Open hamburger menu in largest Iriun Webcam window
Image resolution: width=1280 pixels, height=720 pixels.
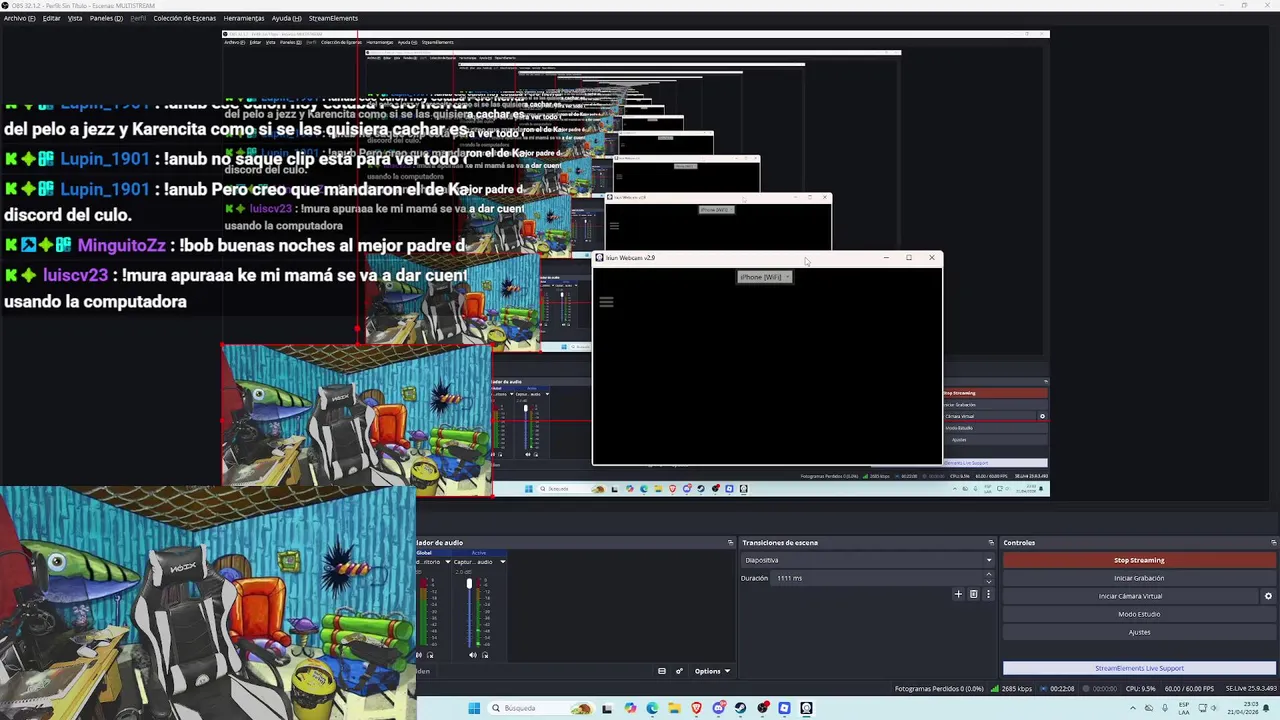[606, 301]
